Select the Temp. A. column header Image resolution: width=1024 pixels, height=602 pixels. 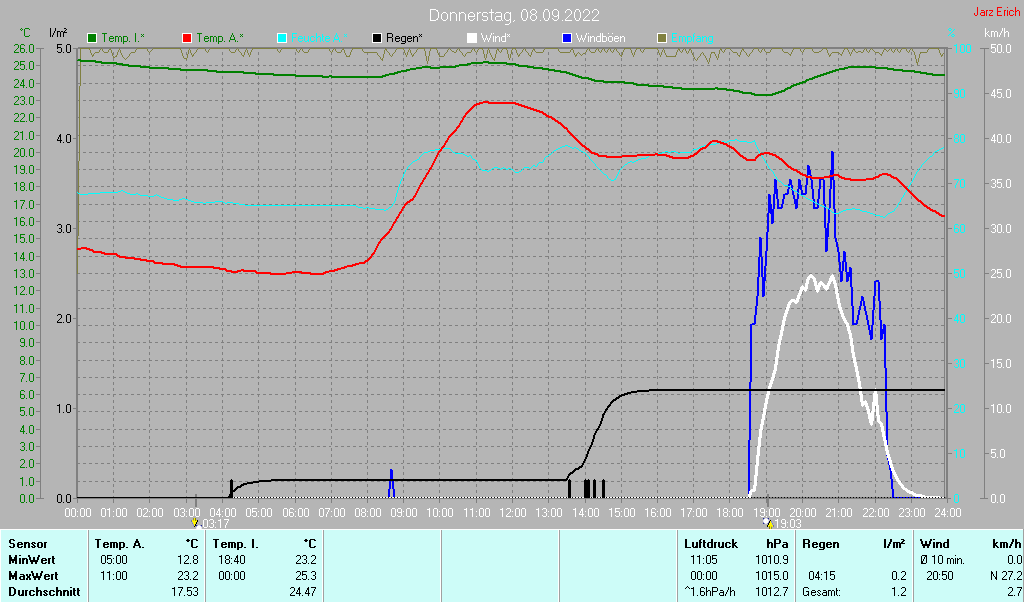[119, 544]
